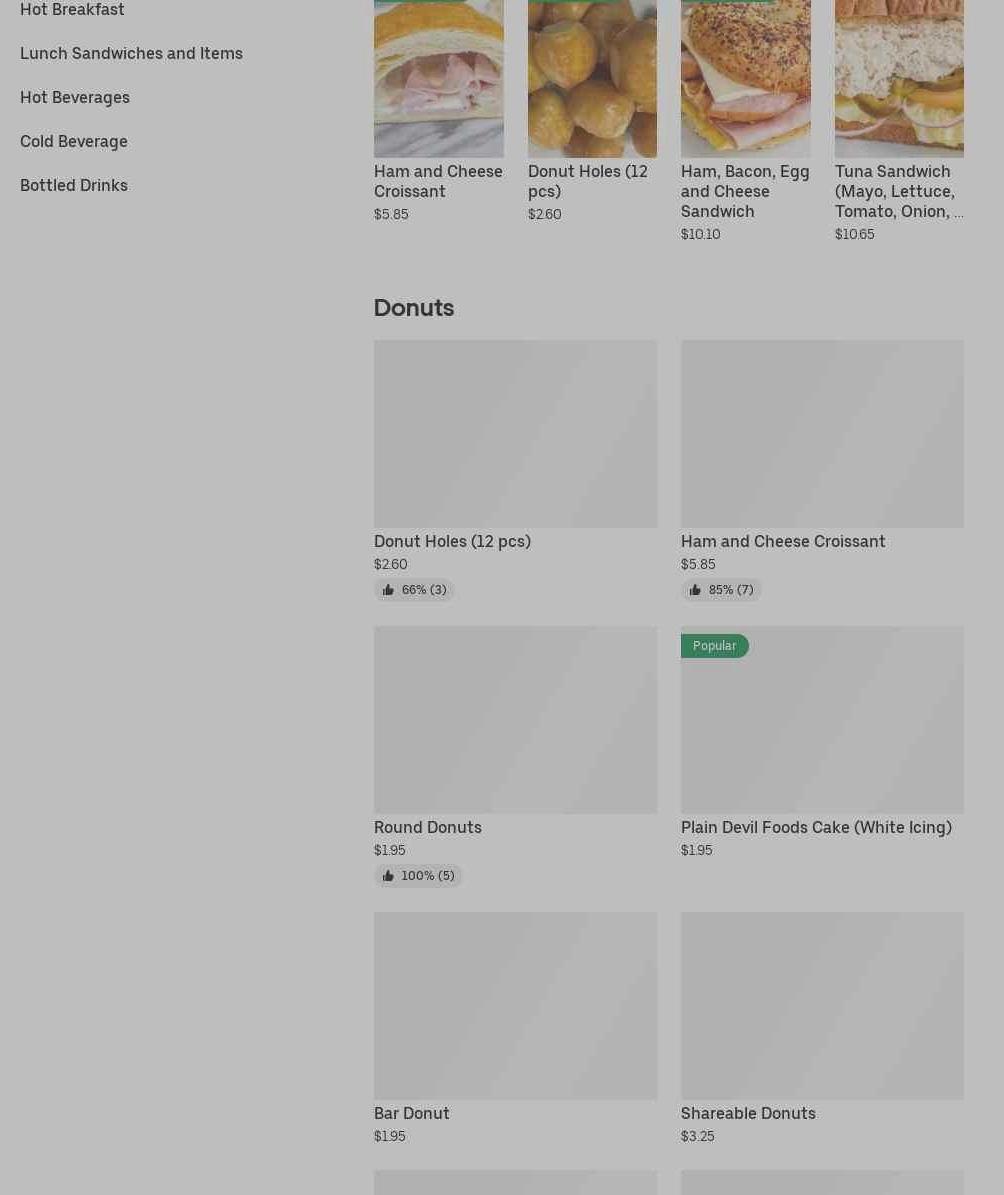Open Plain Devil Foods Cake (White Icing)
Viewport: 1004px width, 1195px height.
[816, 827]
